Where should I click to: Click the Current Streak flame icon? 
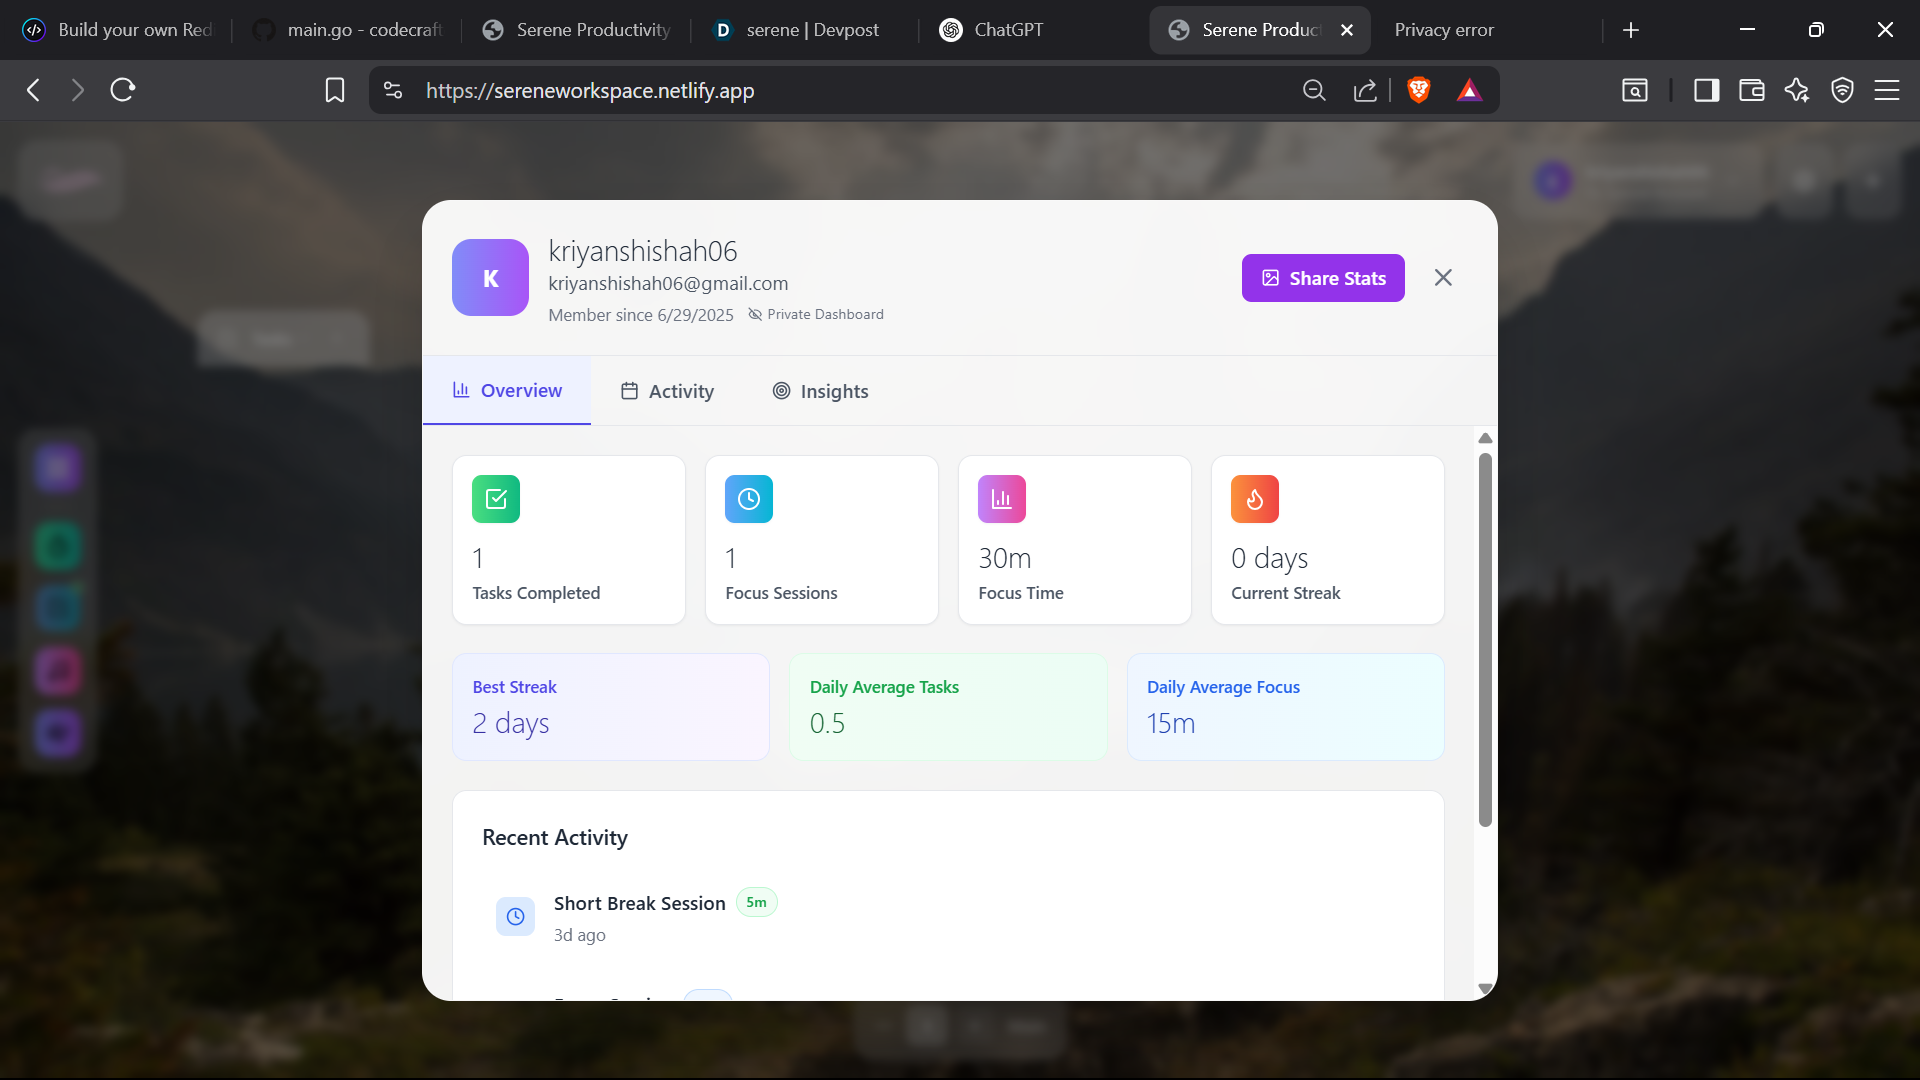pos(1255,499)
